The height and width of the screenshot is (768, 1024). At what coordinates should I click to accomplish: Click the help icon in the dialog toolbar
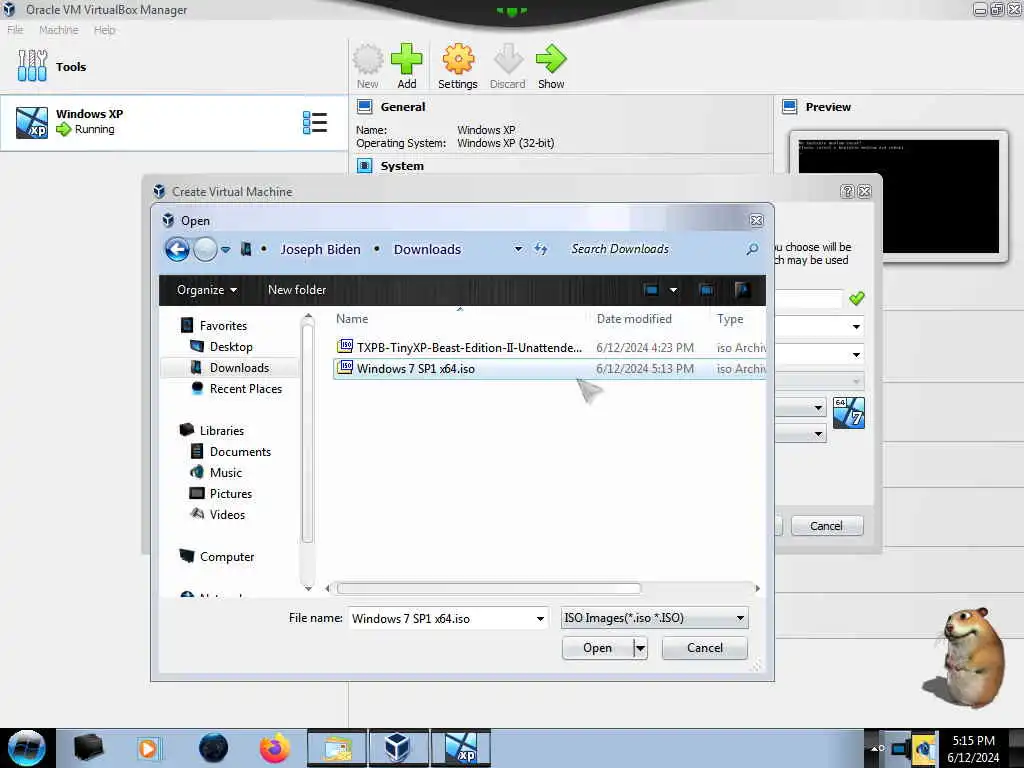(x=742, y=290)
